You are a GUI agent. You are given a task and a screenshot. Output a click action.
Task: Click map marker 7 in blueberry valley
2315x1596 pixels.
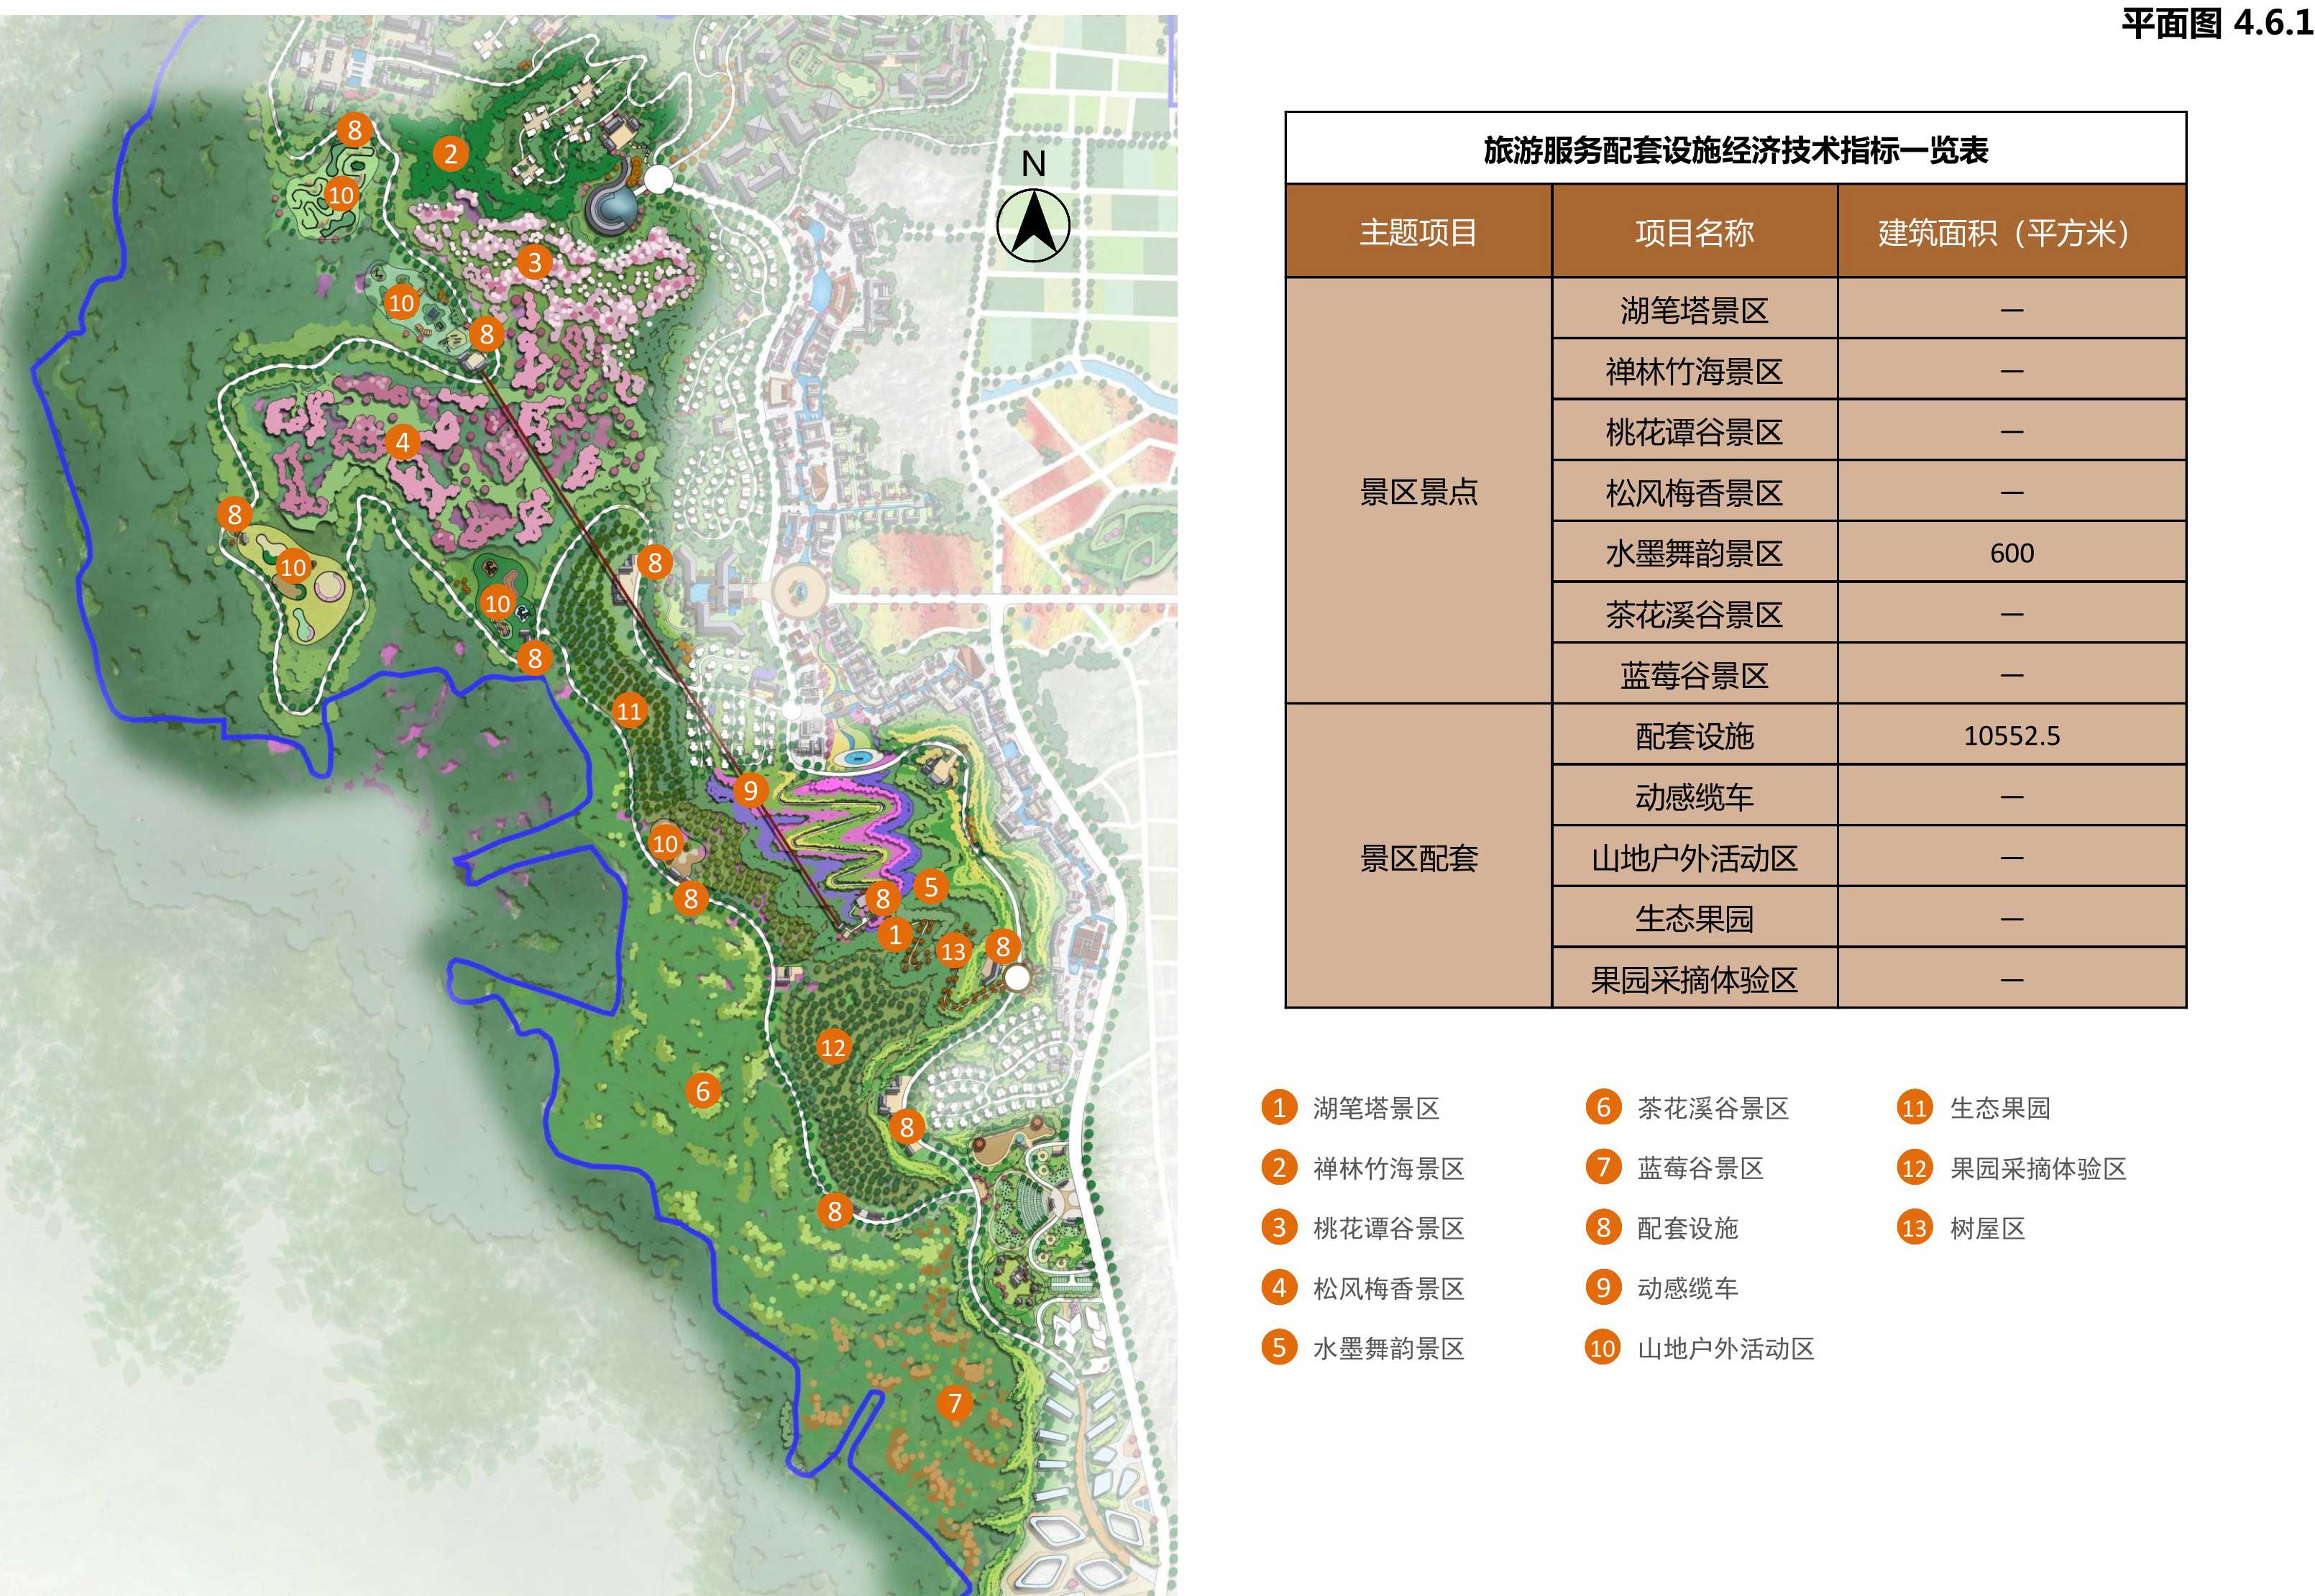[955, 1403]
